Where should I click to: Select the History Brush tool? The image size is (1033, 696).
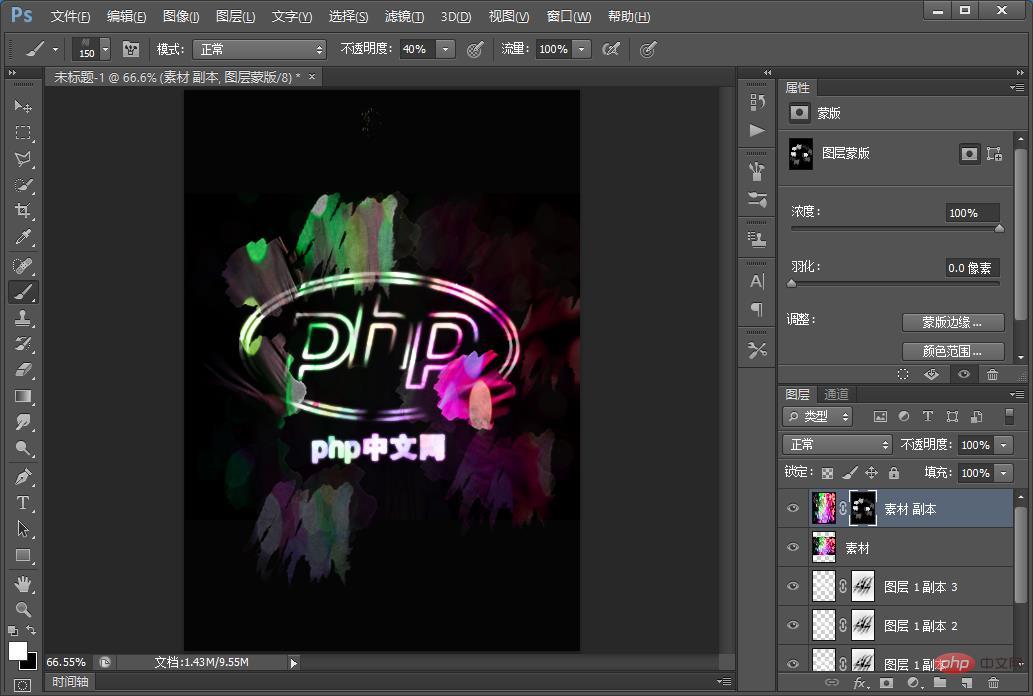(23, 344)
